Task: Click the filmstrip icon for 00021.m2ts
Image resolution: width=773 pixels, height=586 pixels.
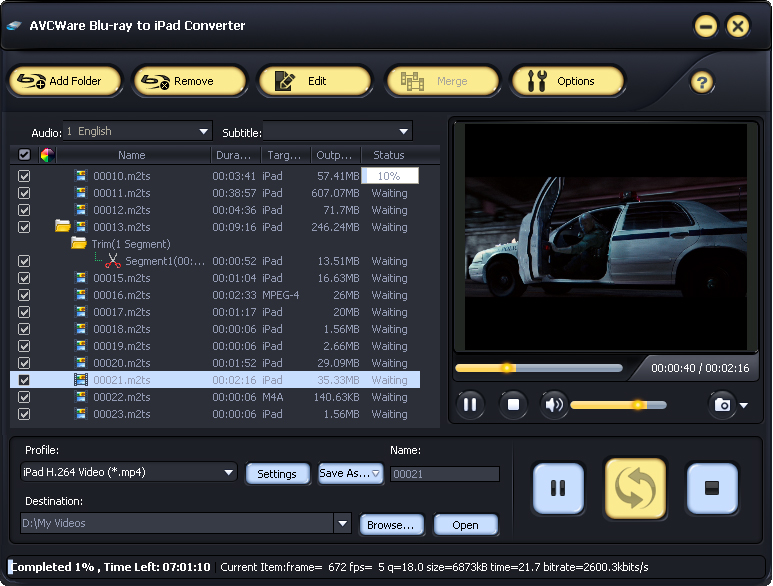Action: 81,379
